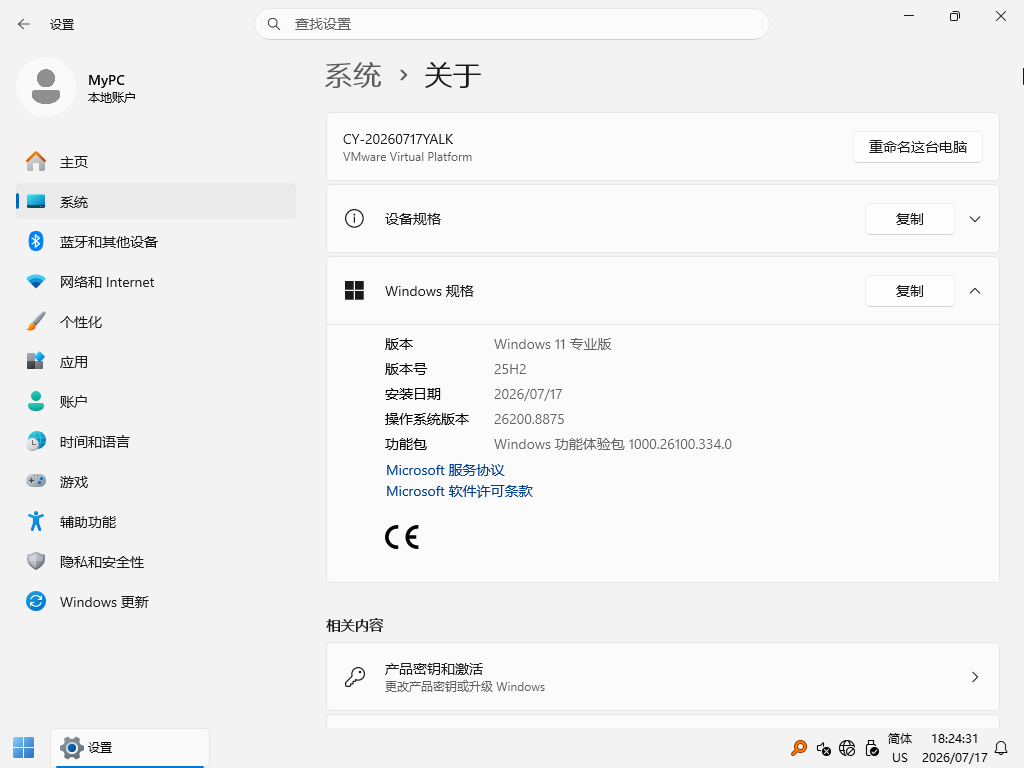The width and height of the screenshot is (1024, 768).
Task: Click the Windows 11 专业版 value
Action: [x=552, y=344]
